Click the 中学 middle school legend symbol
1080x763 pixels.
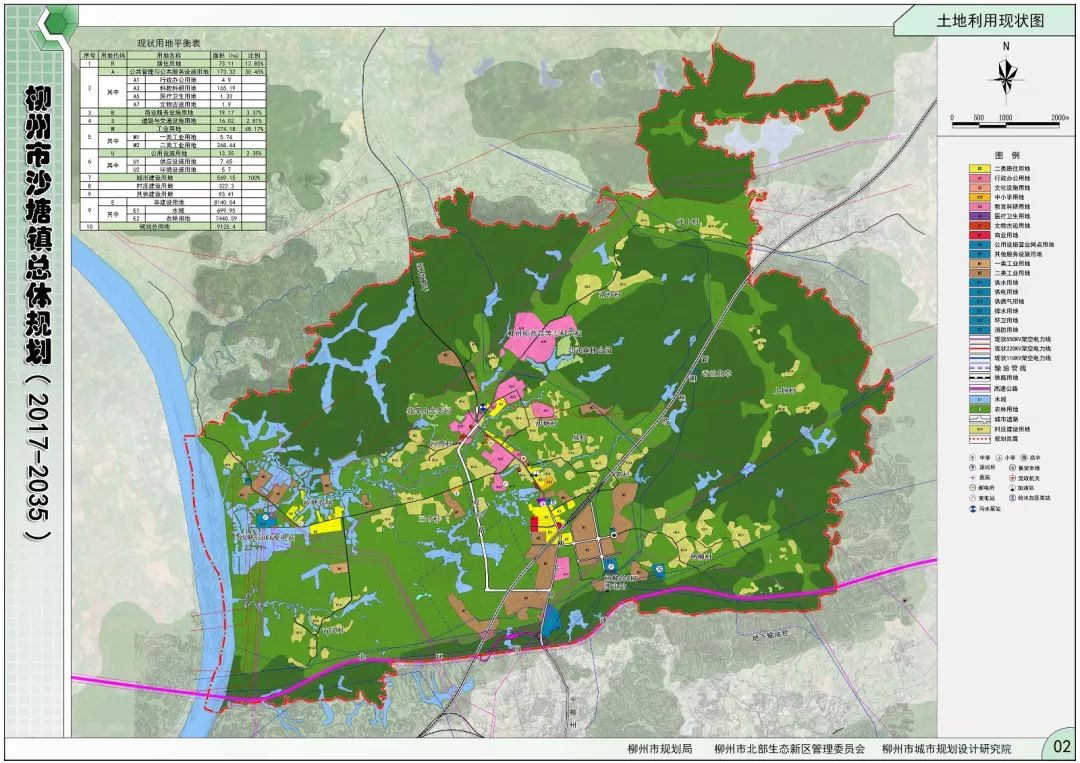pos(973,457)
